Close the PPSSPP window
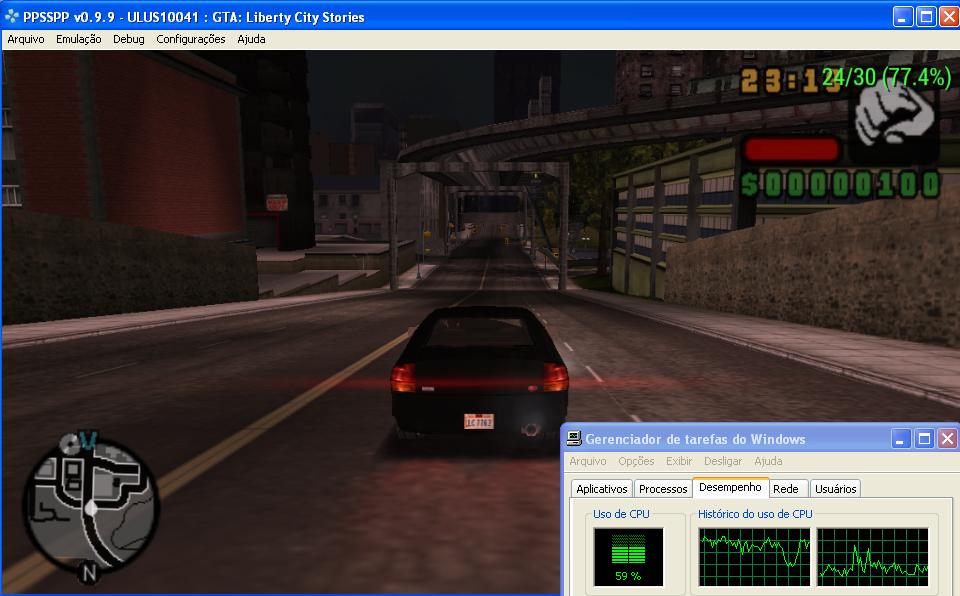This screenshot has height=596, width=960. click(x=950, y=17)
